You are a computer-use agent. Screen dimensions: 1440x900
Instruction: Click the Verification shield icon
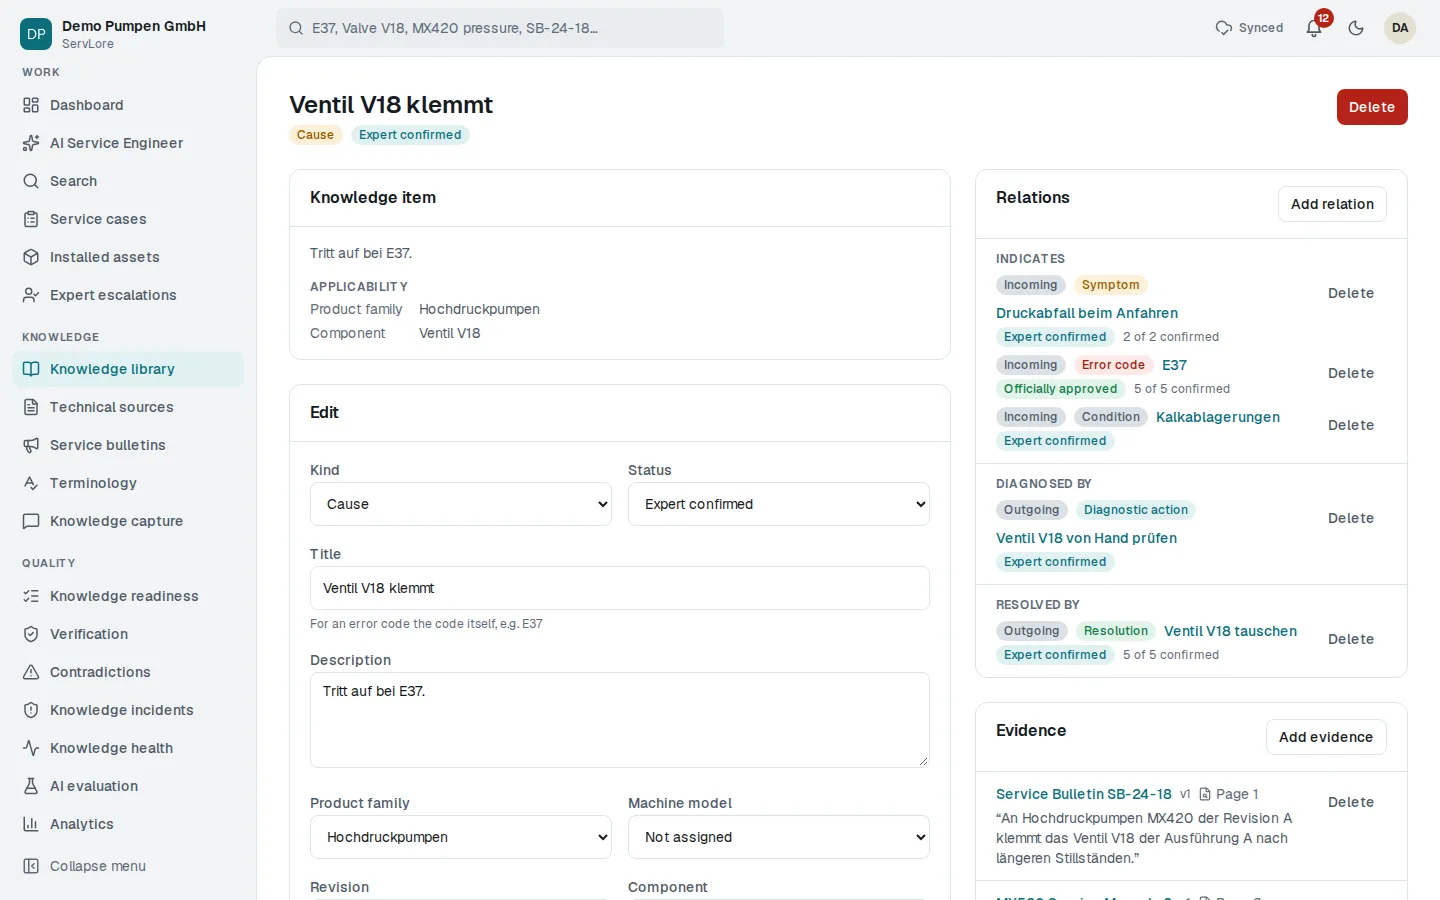(31, 634)
